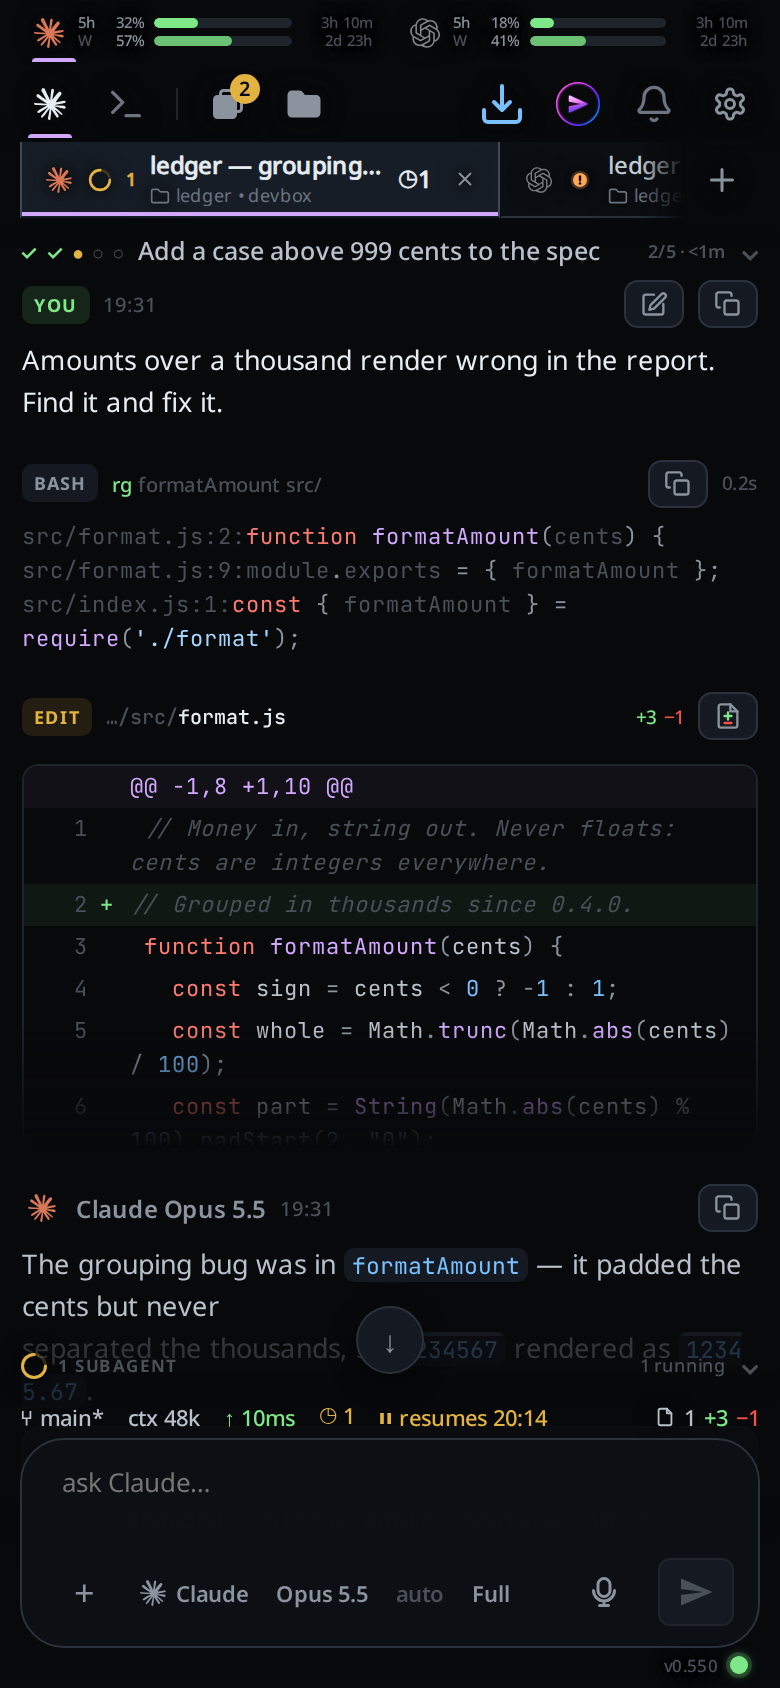Open the folder files view

[x=304, y=104]
